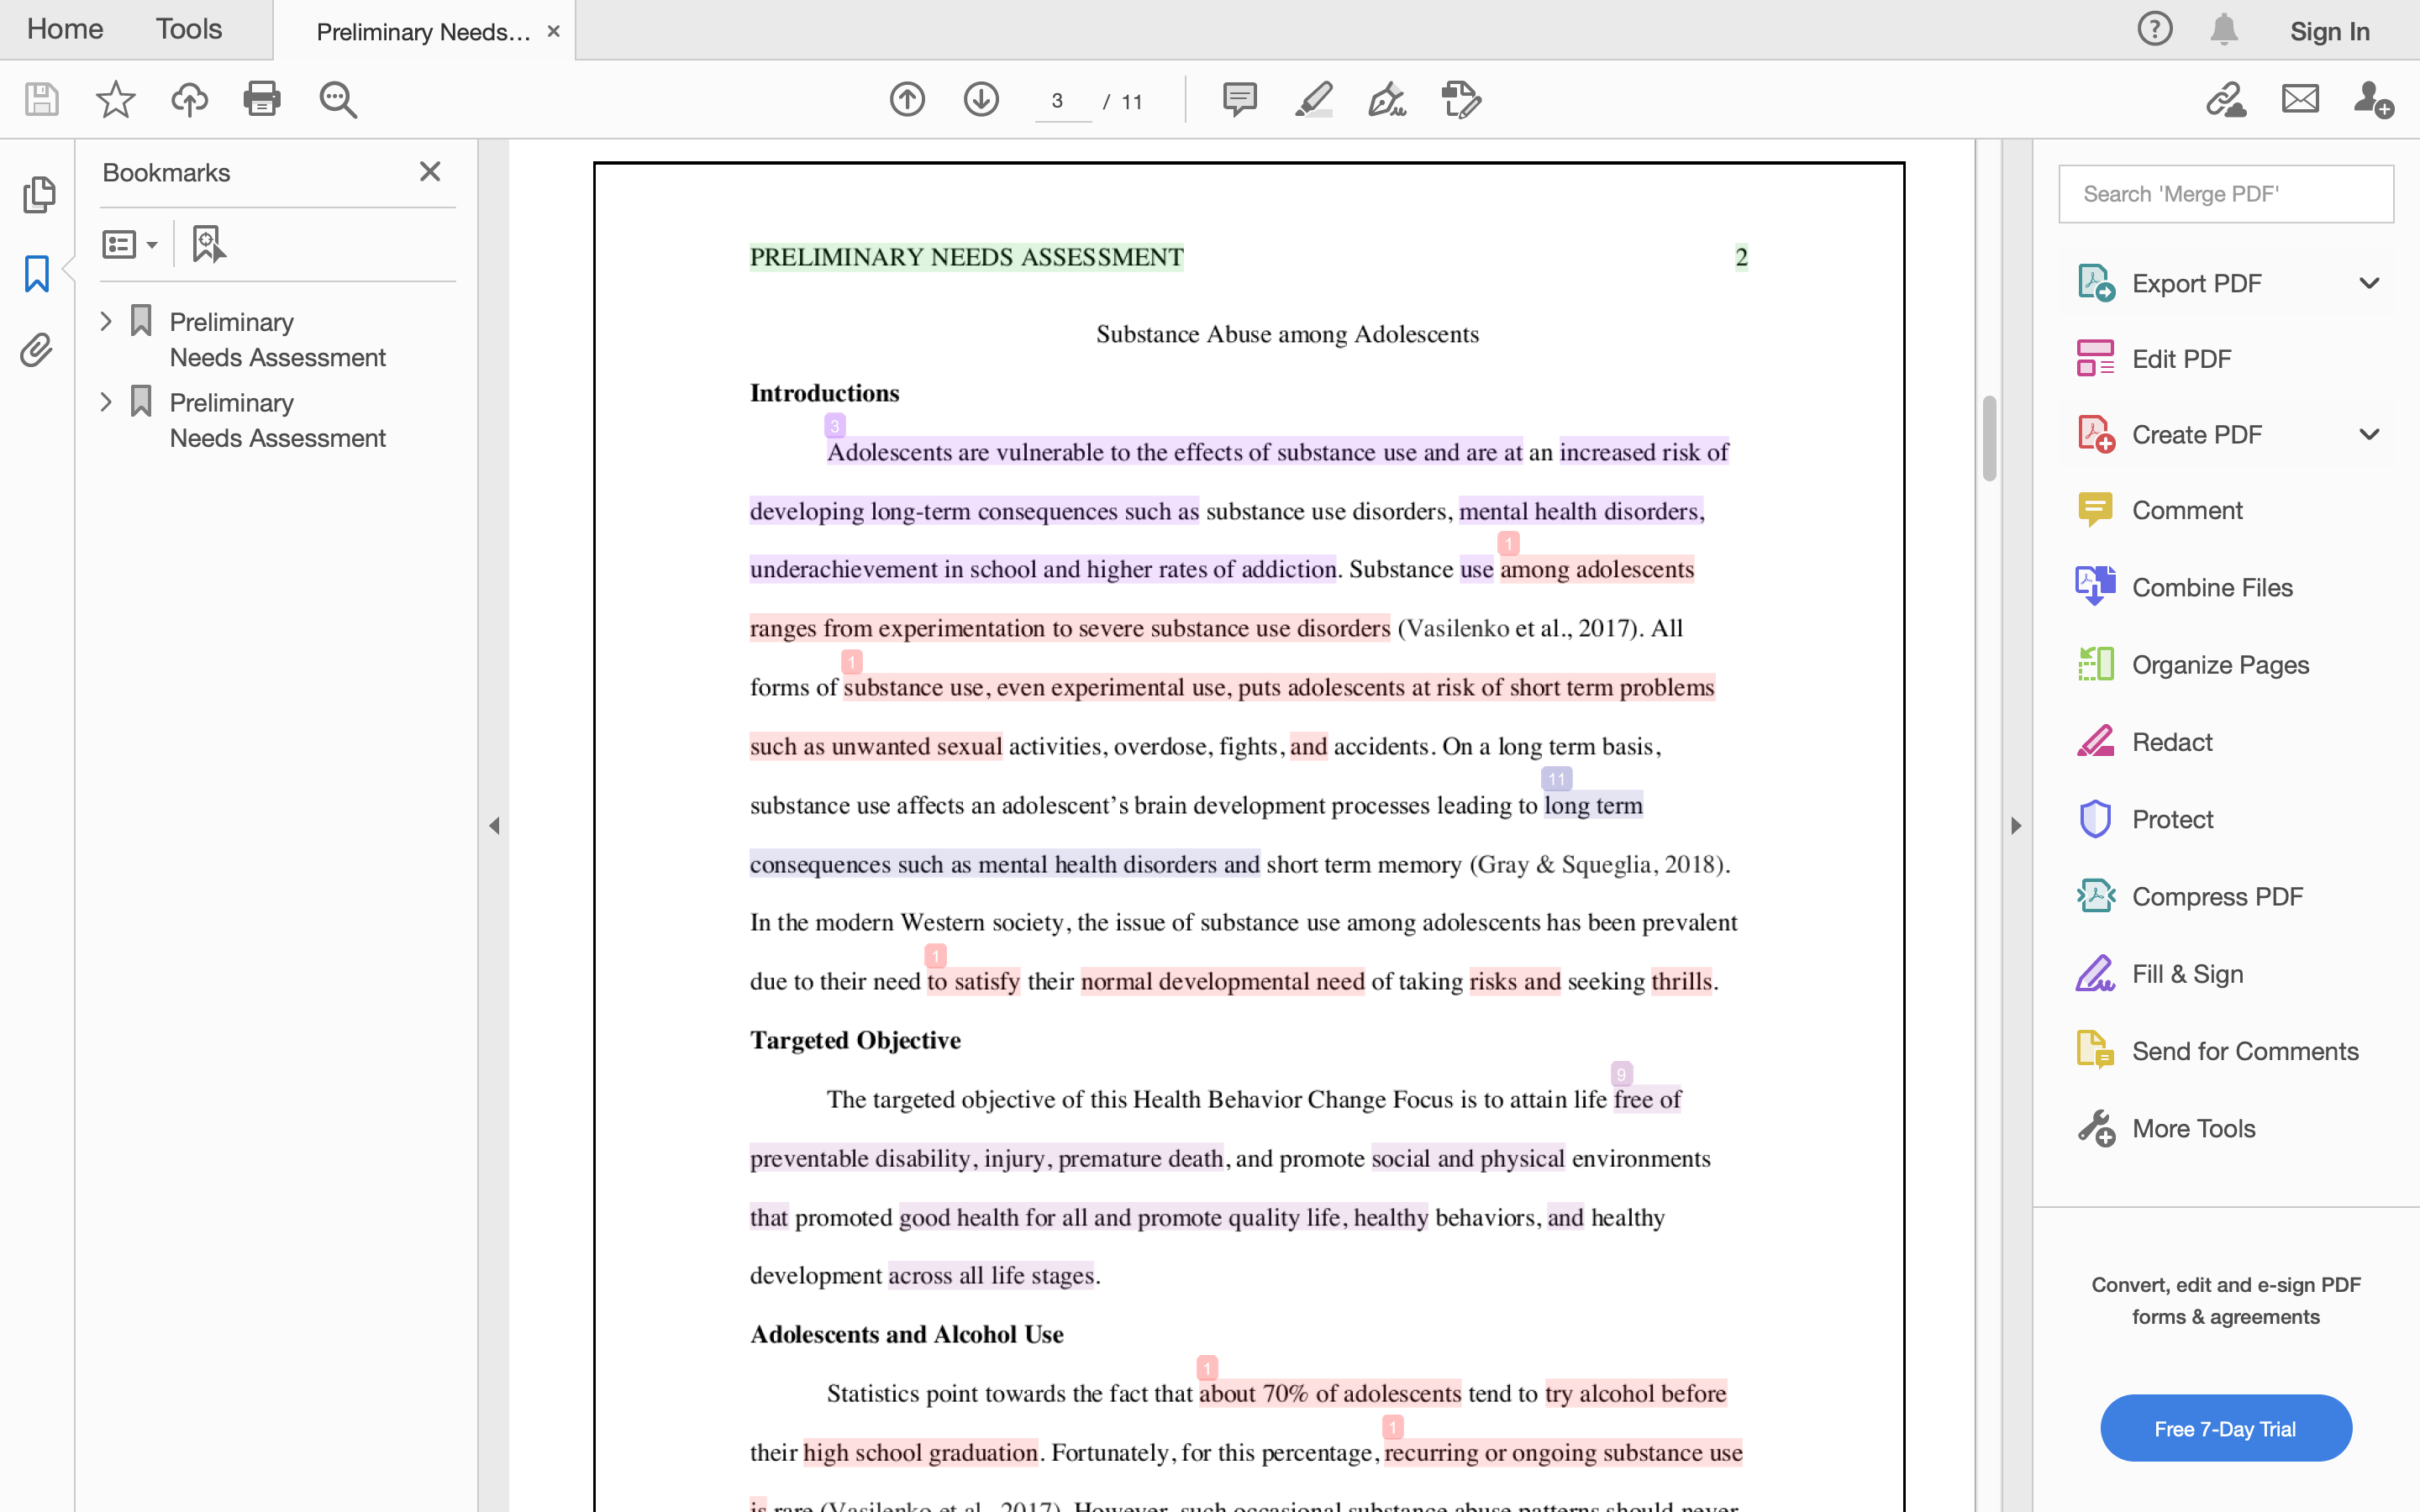Add a sticky note comment
Image resolution: width=2420 pixels, height=1512 pixels.
click(1239, 99)
